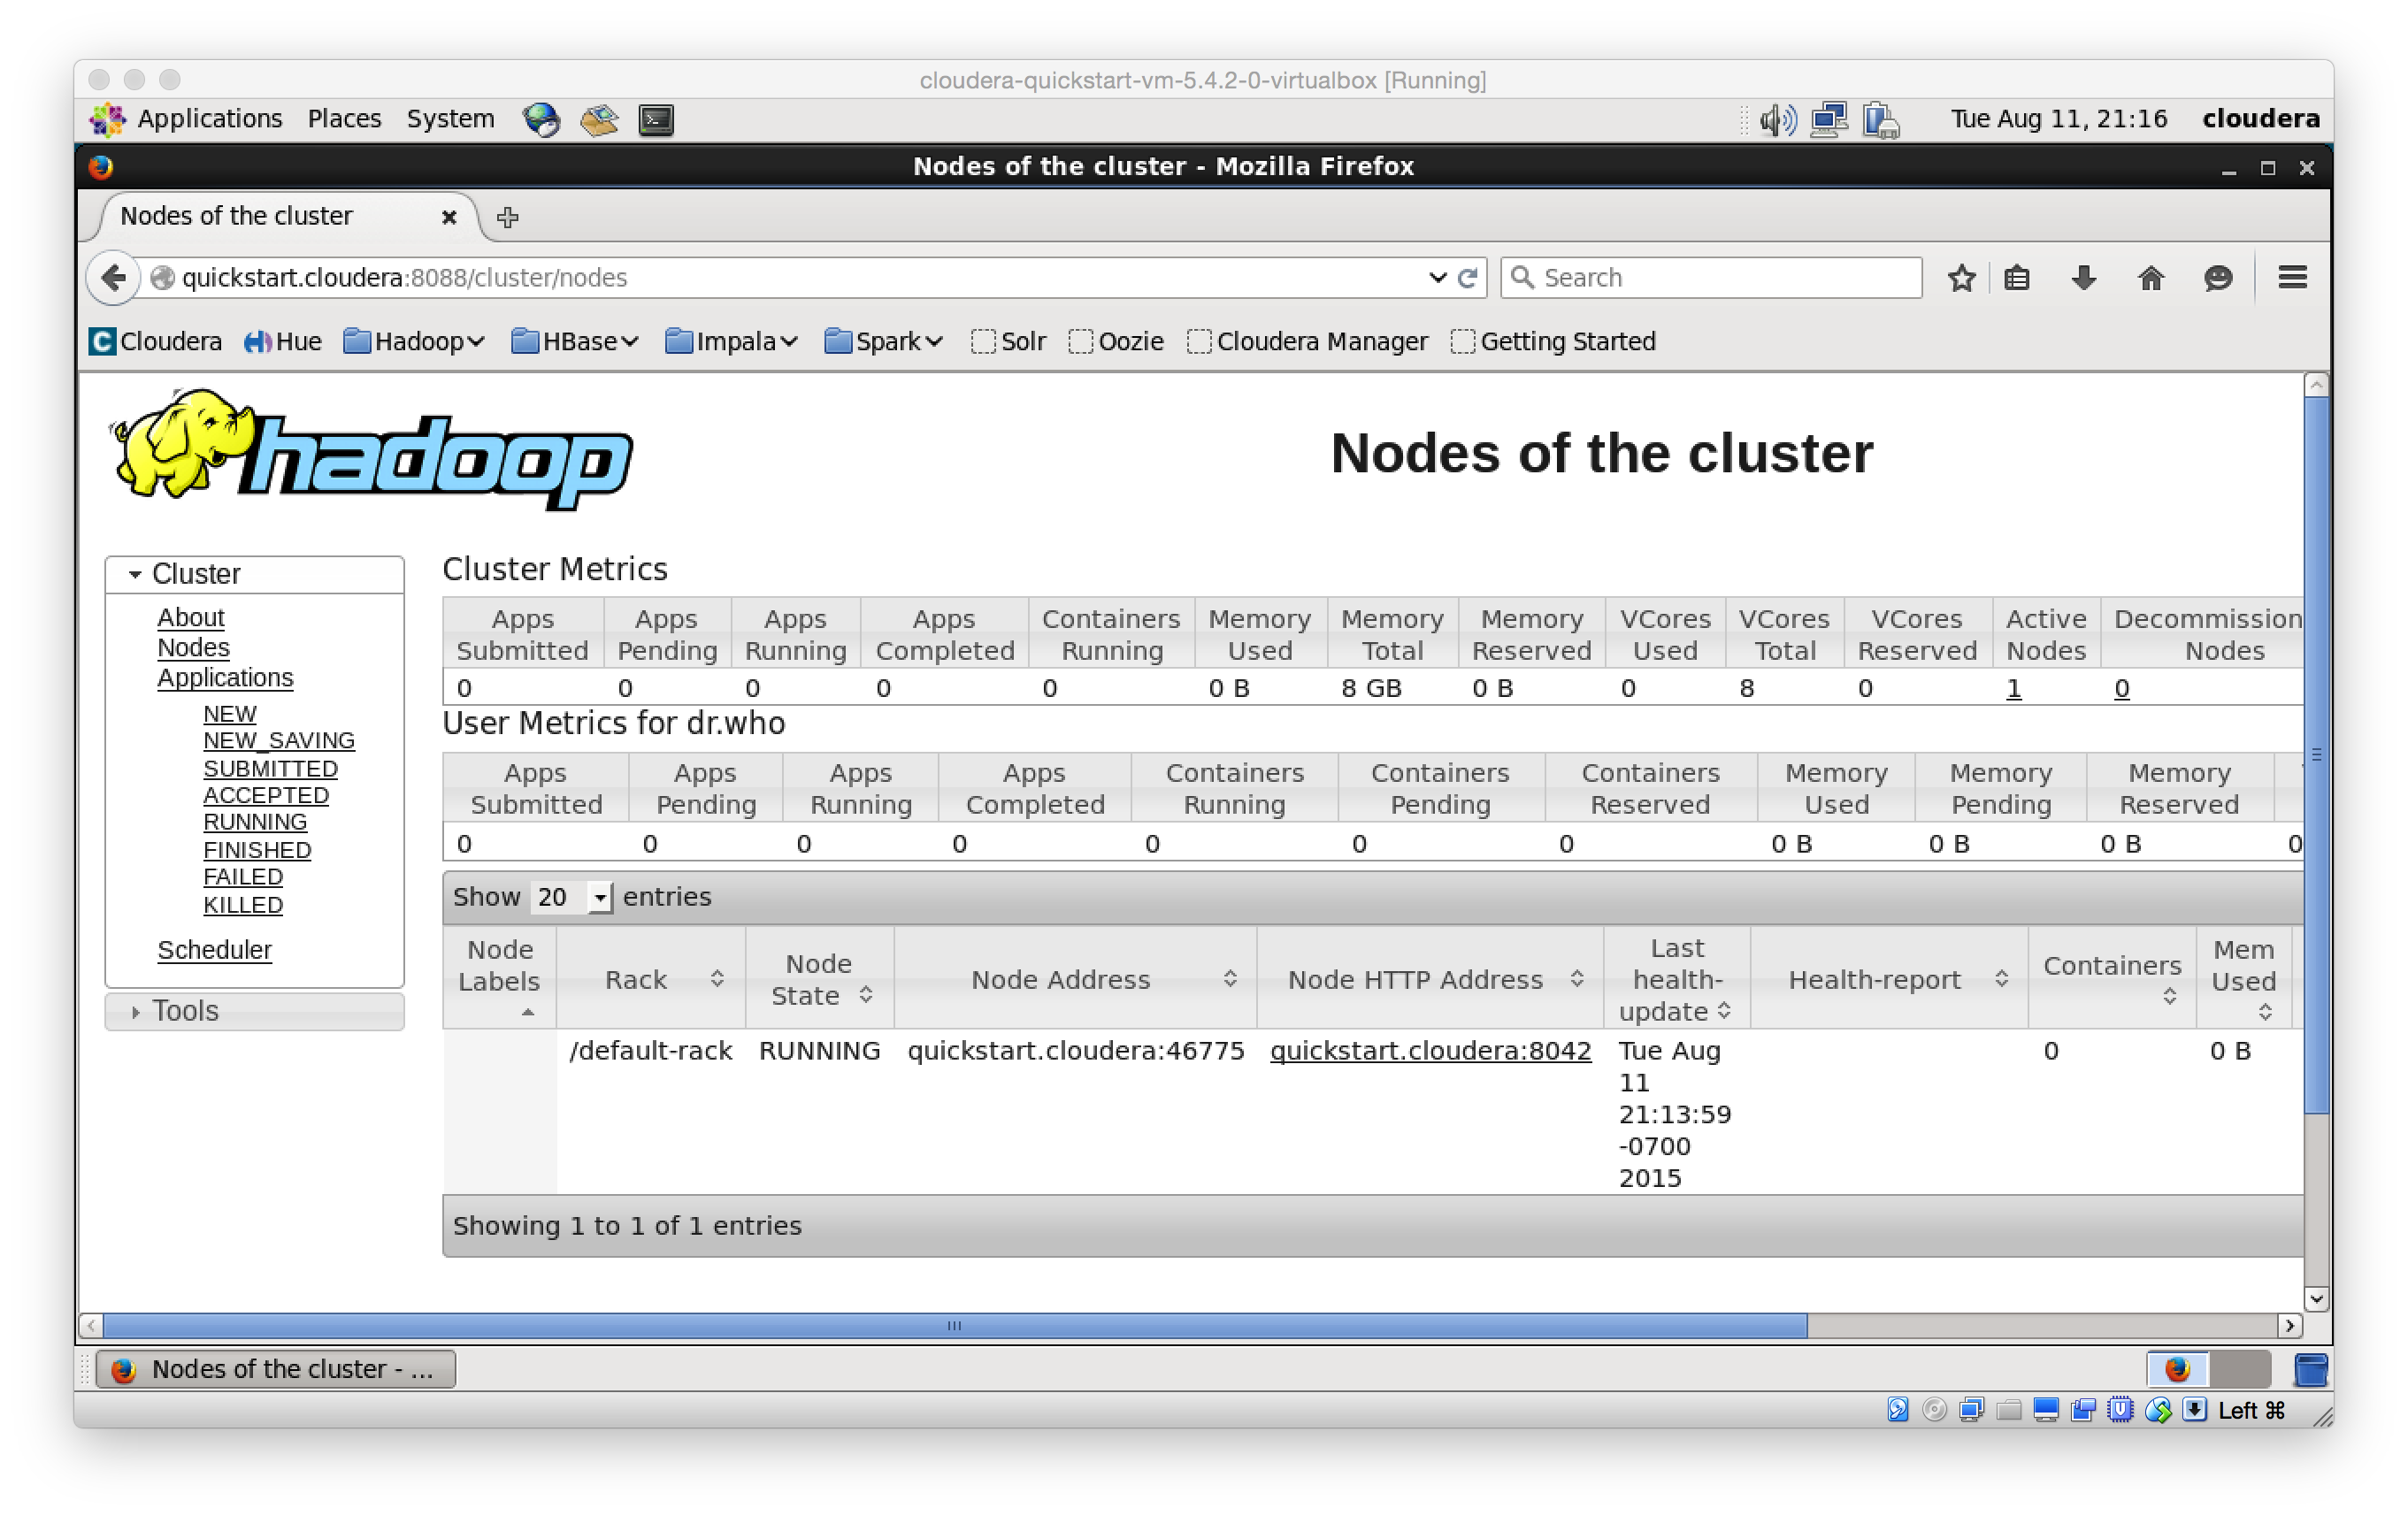The width and height of the screenshot is (2408, 1516).
Task: Open the quickstart.cloudera:8042 node link
Action: click(1430, 1051)
